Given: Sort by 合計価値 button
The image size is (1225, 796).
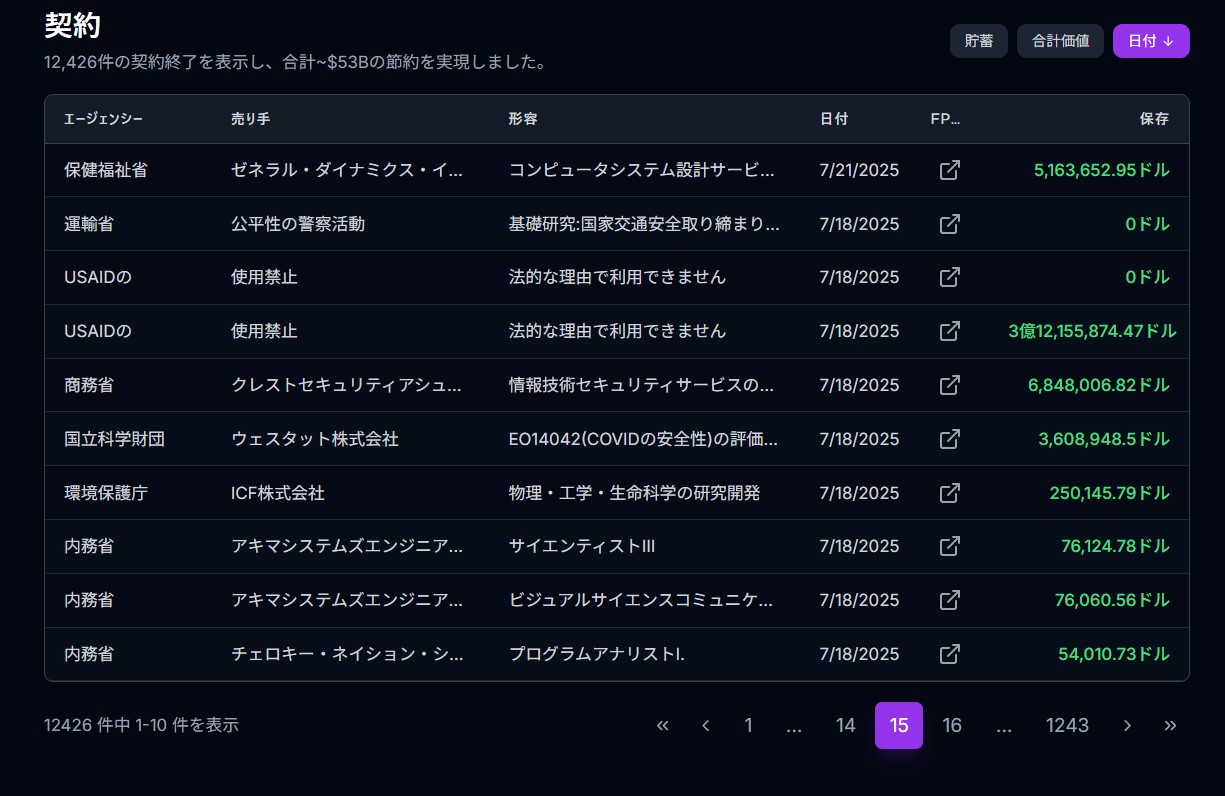Looking at the screenshot, I should tap(1060, 41).
